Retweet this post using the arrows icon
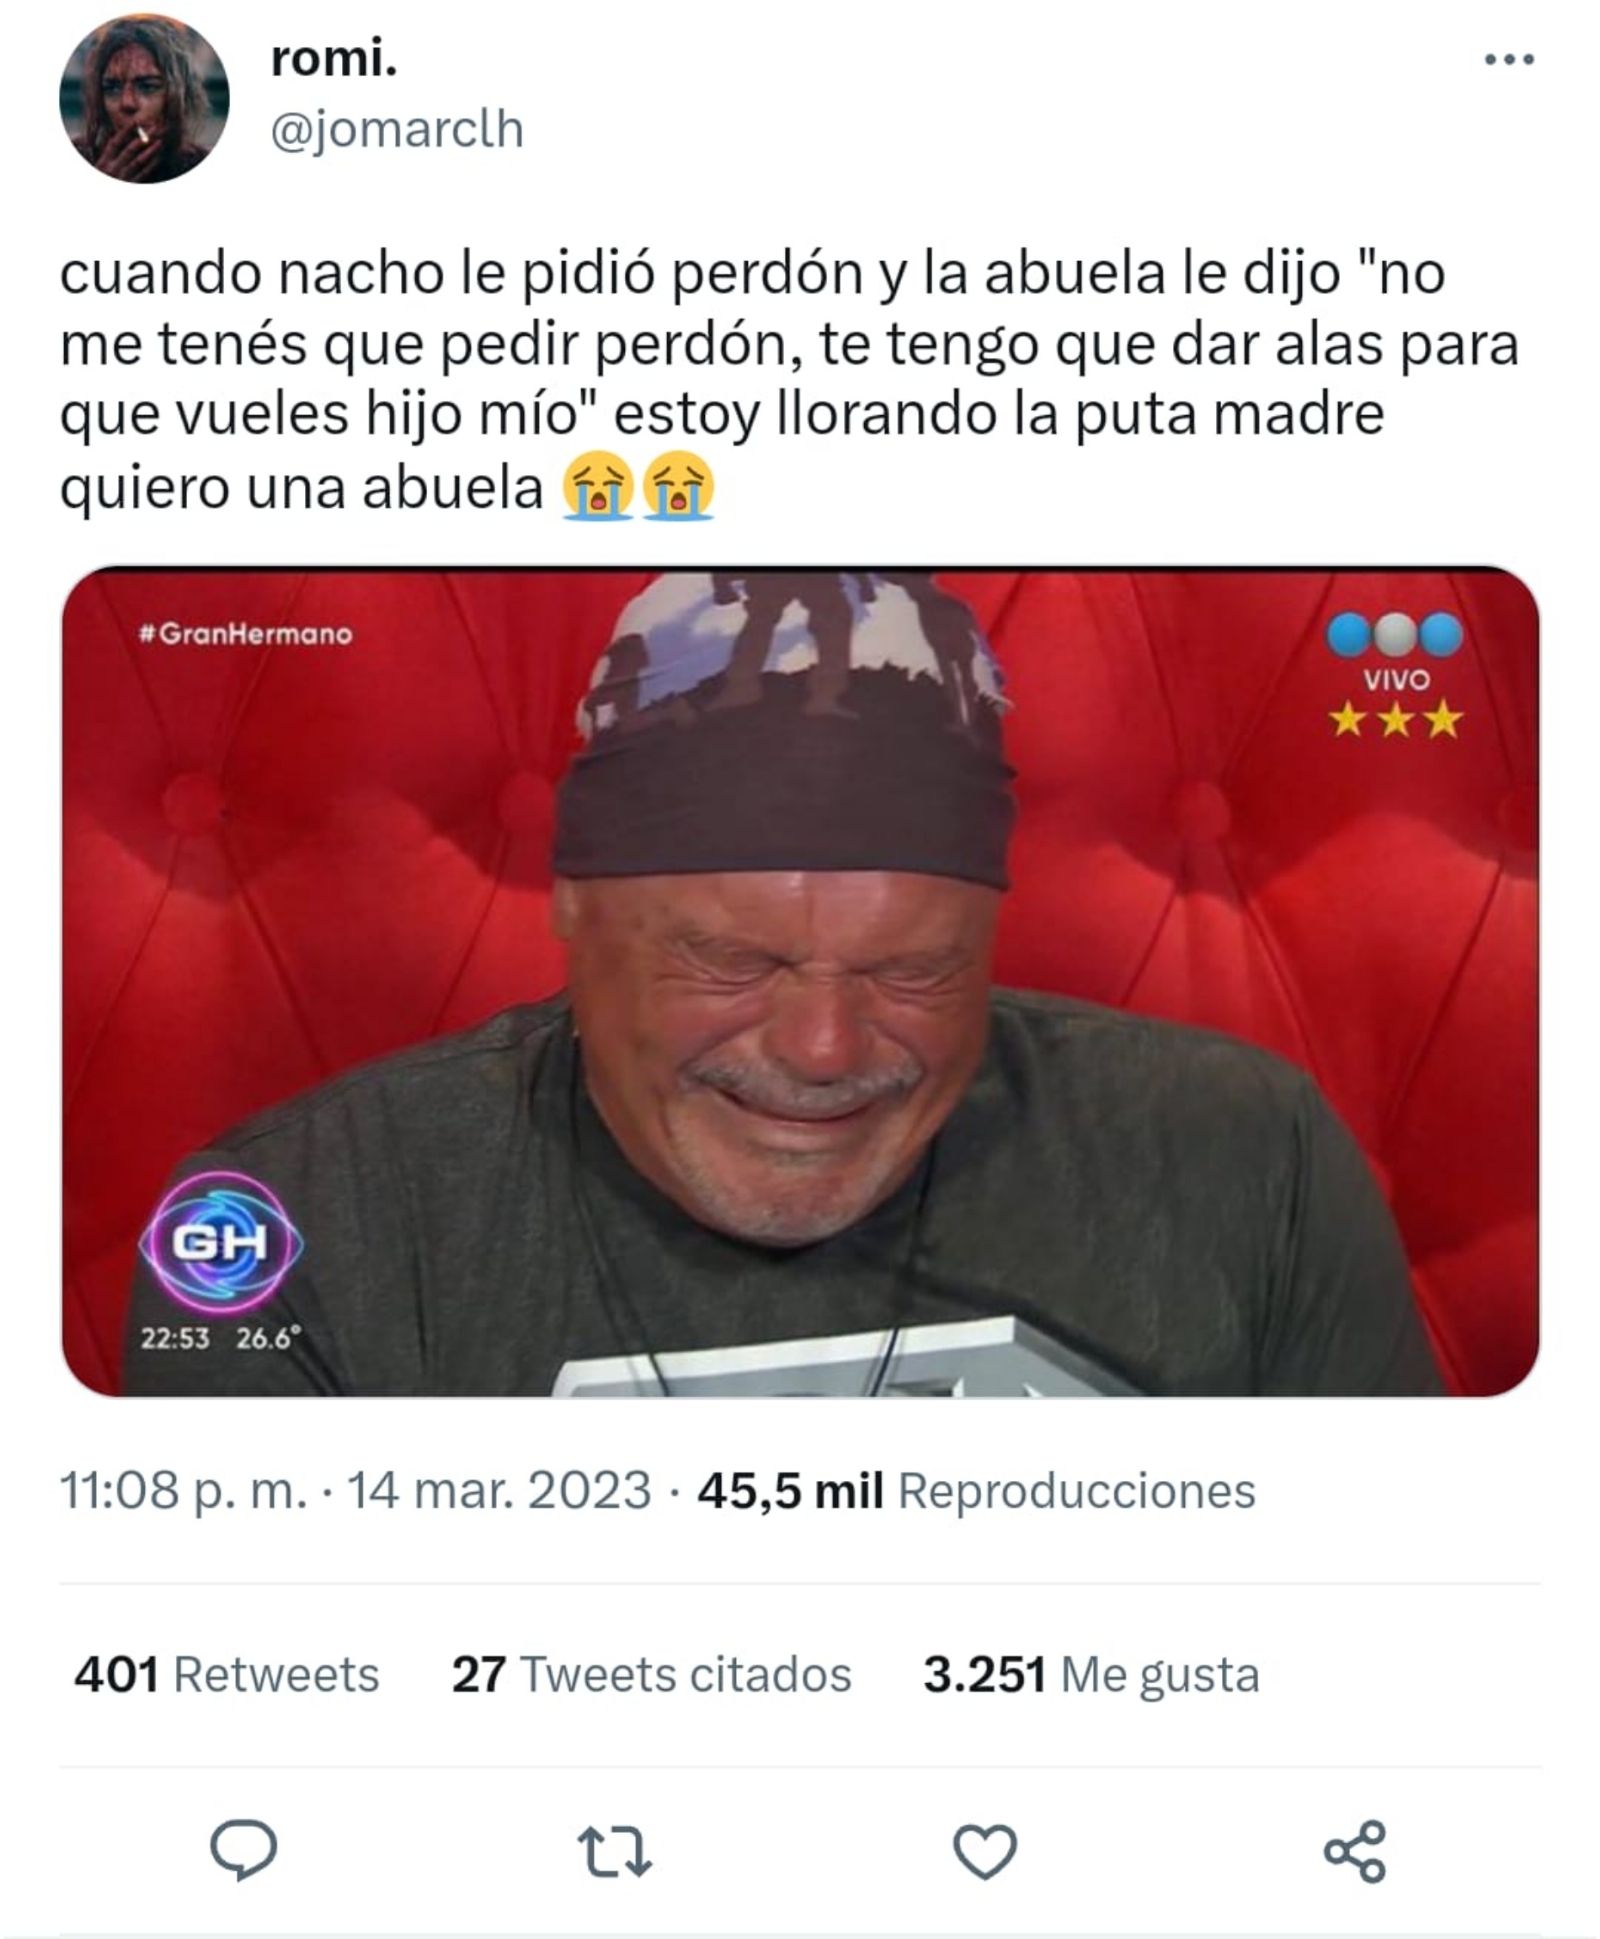 tap(617, 1851)
